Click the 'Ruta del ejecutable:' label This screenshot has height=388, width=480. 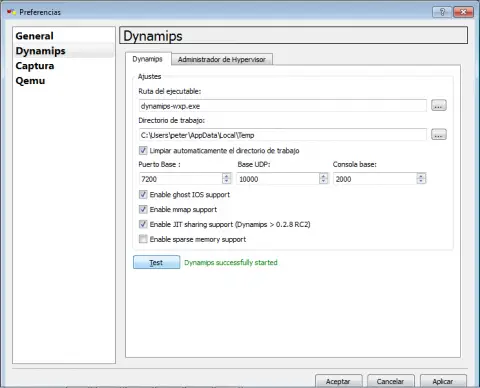170,91
